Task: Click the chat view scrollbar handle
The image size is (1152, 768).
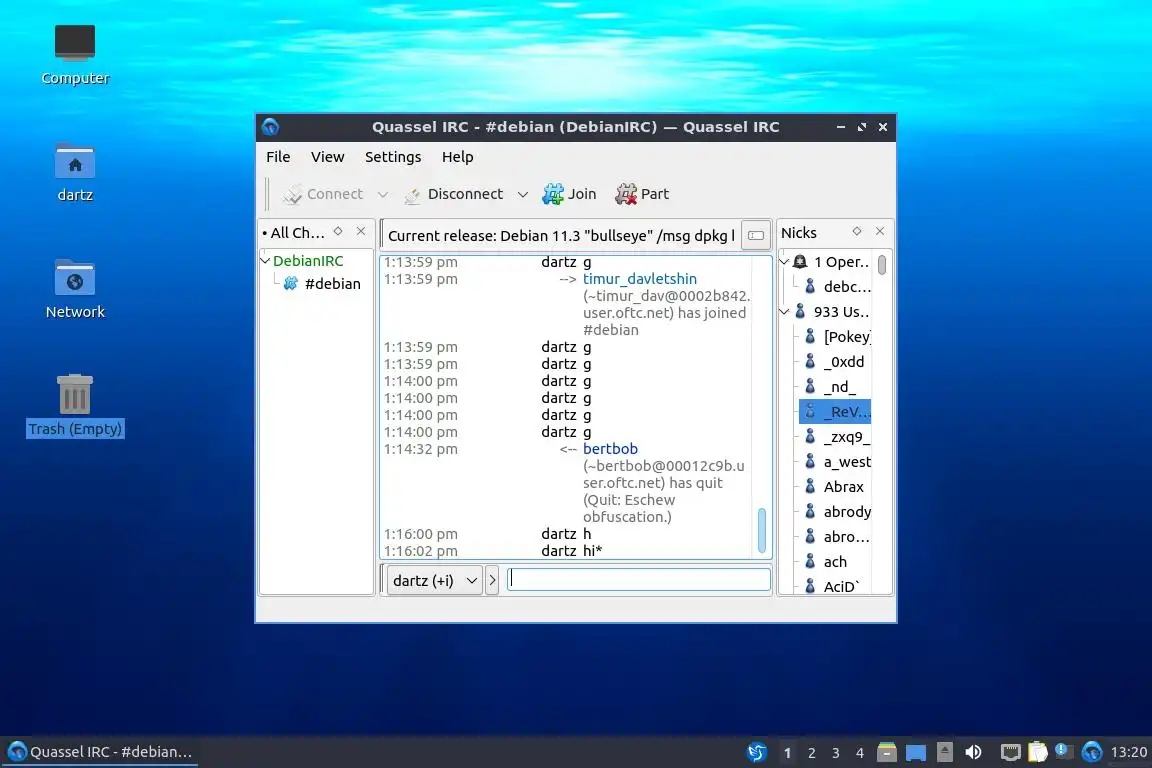Action: coord(762,530)
